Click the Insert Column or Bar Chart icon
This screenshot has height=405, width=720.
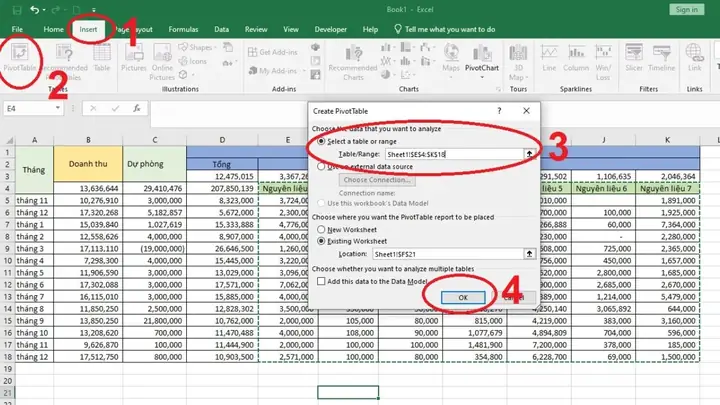(x=386, y=47)
